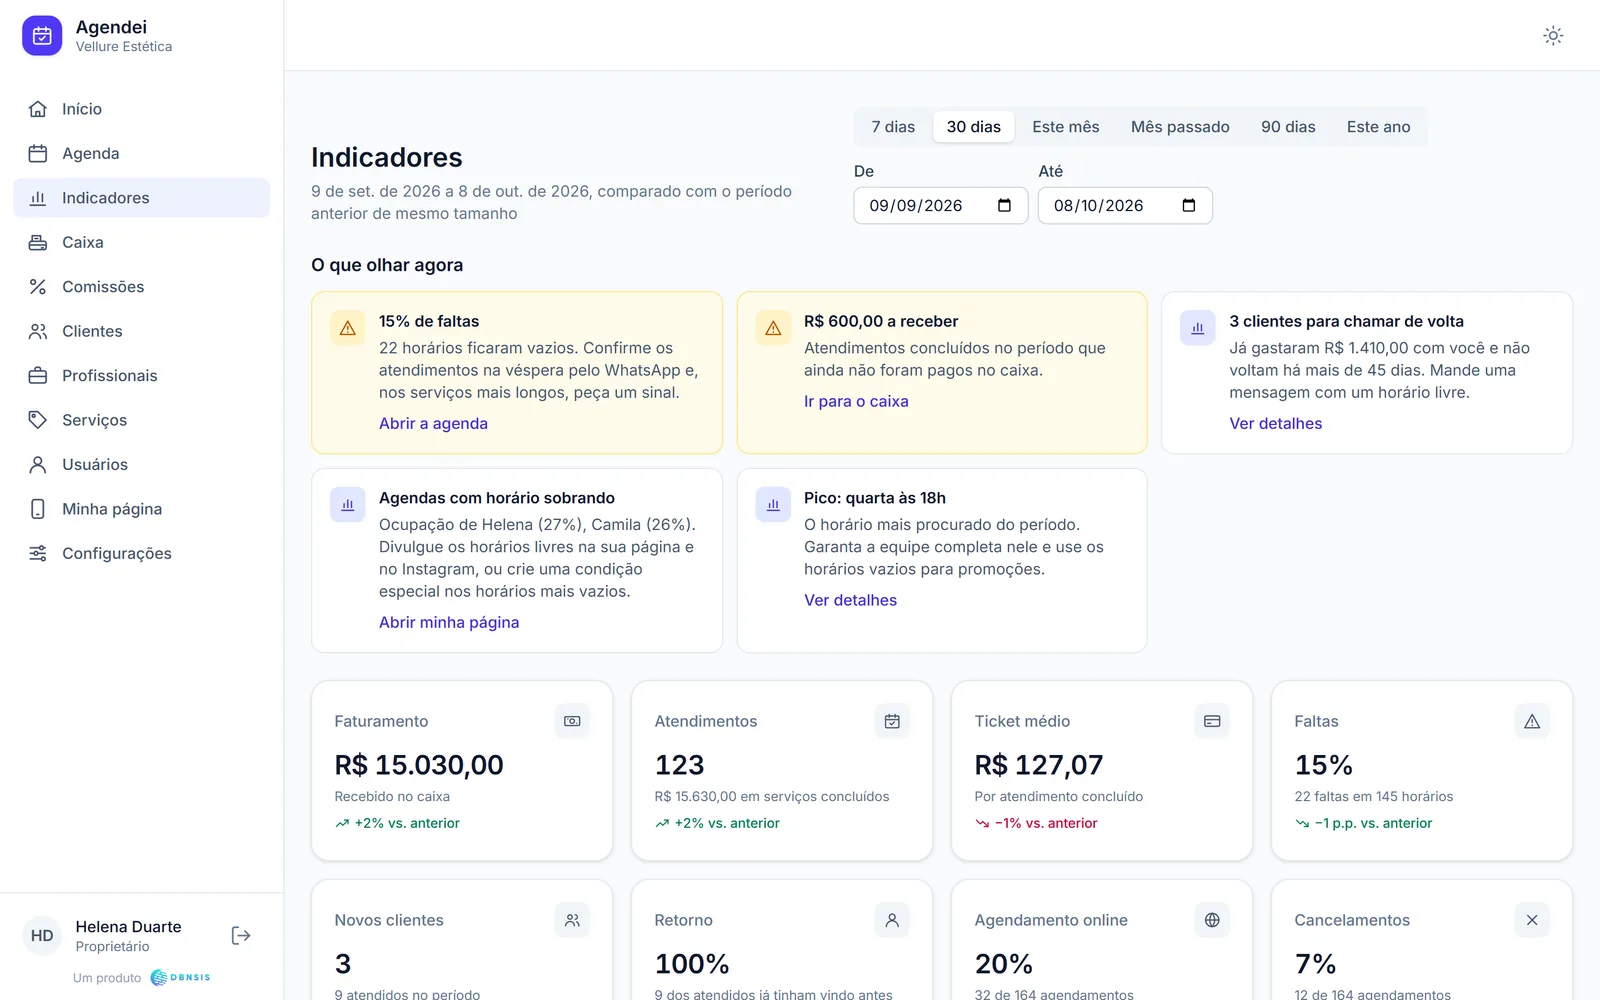Click the DBNSIS product logo link
The height and width of the screenshot is (1000, 1600).
click(180, 977)
